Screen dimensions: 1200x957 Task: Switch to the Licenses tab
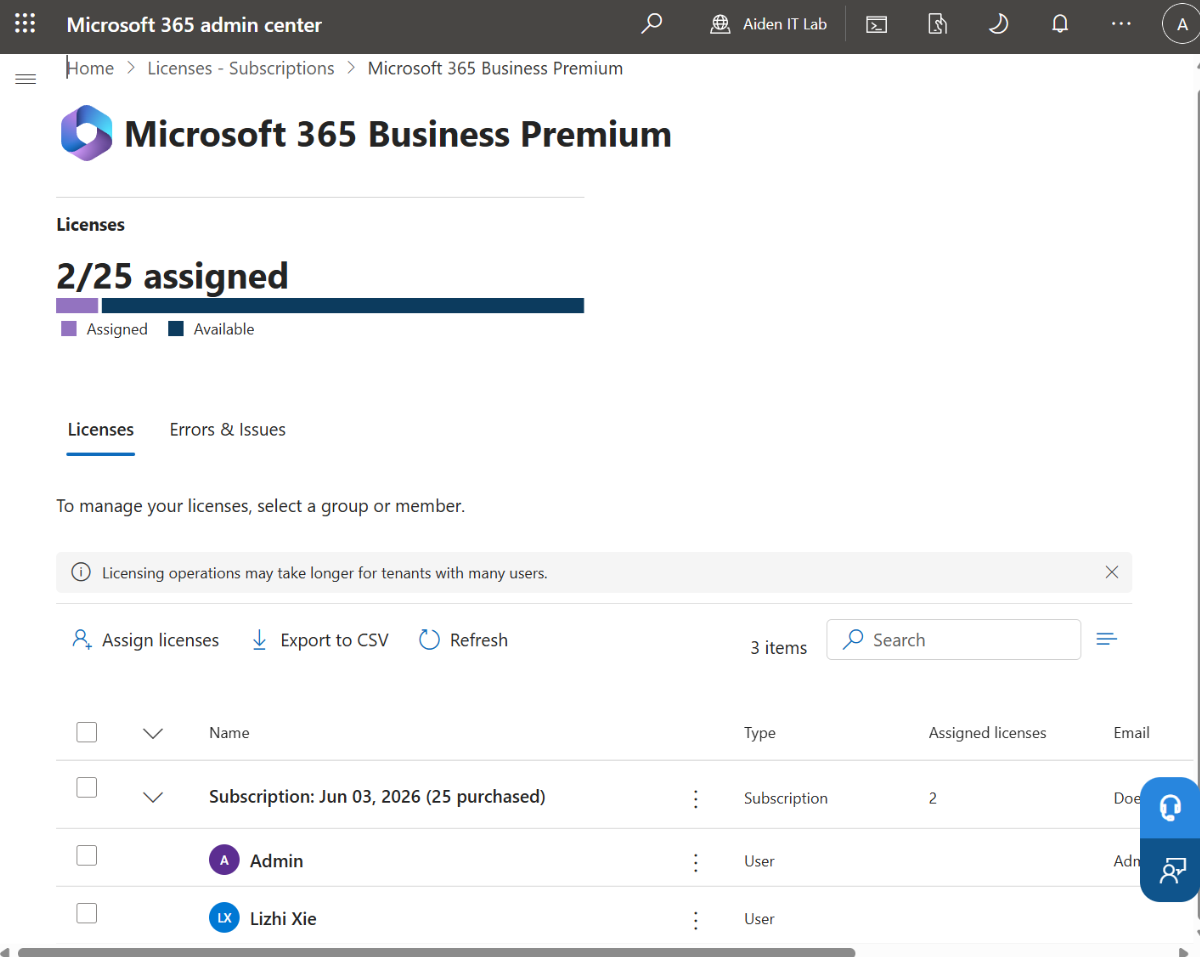101,430
